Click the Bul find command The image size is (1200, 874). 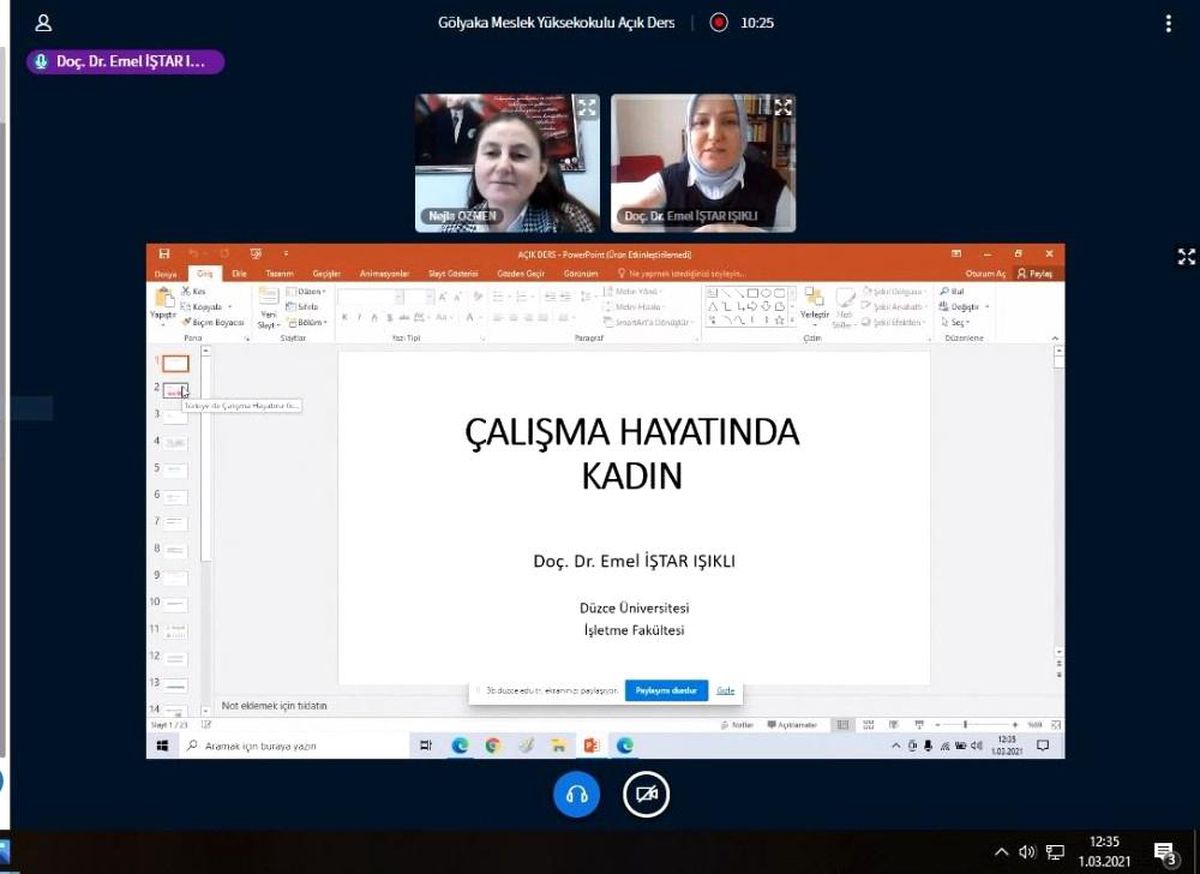point(951,291)
